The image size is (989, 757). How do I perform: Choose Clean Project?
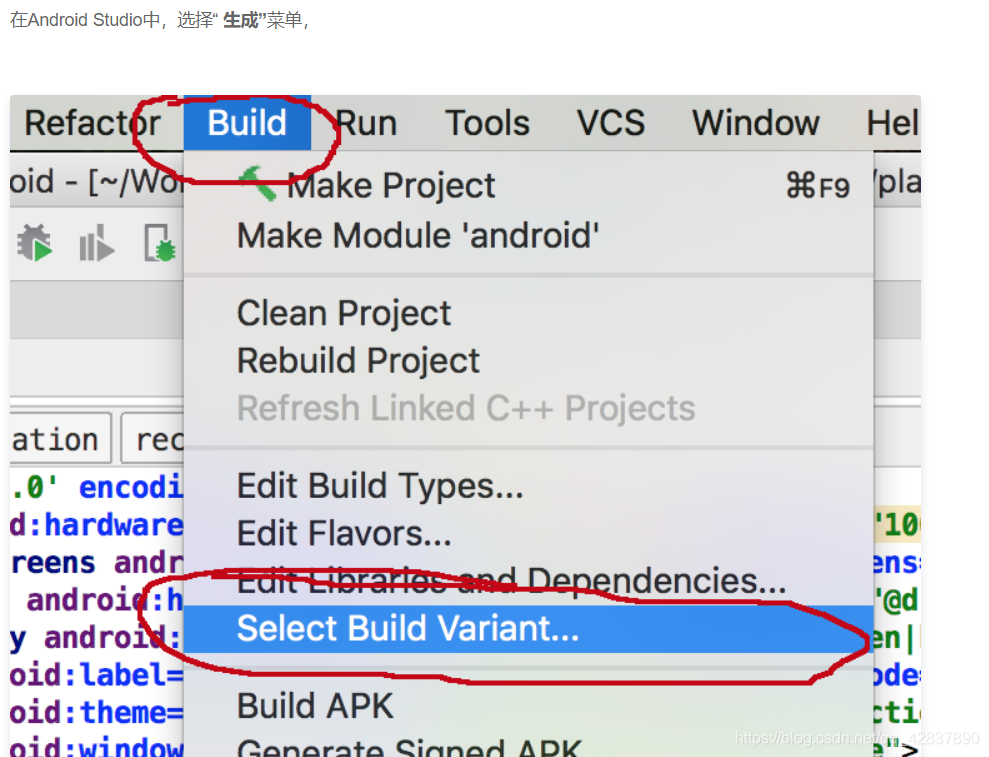coord(344,313)
